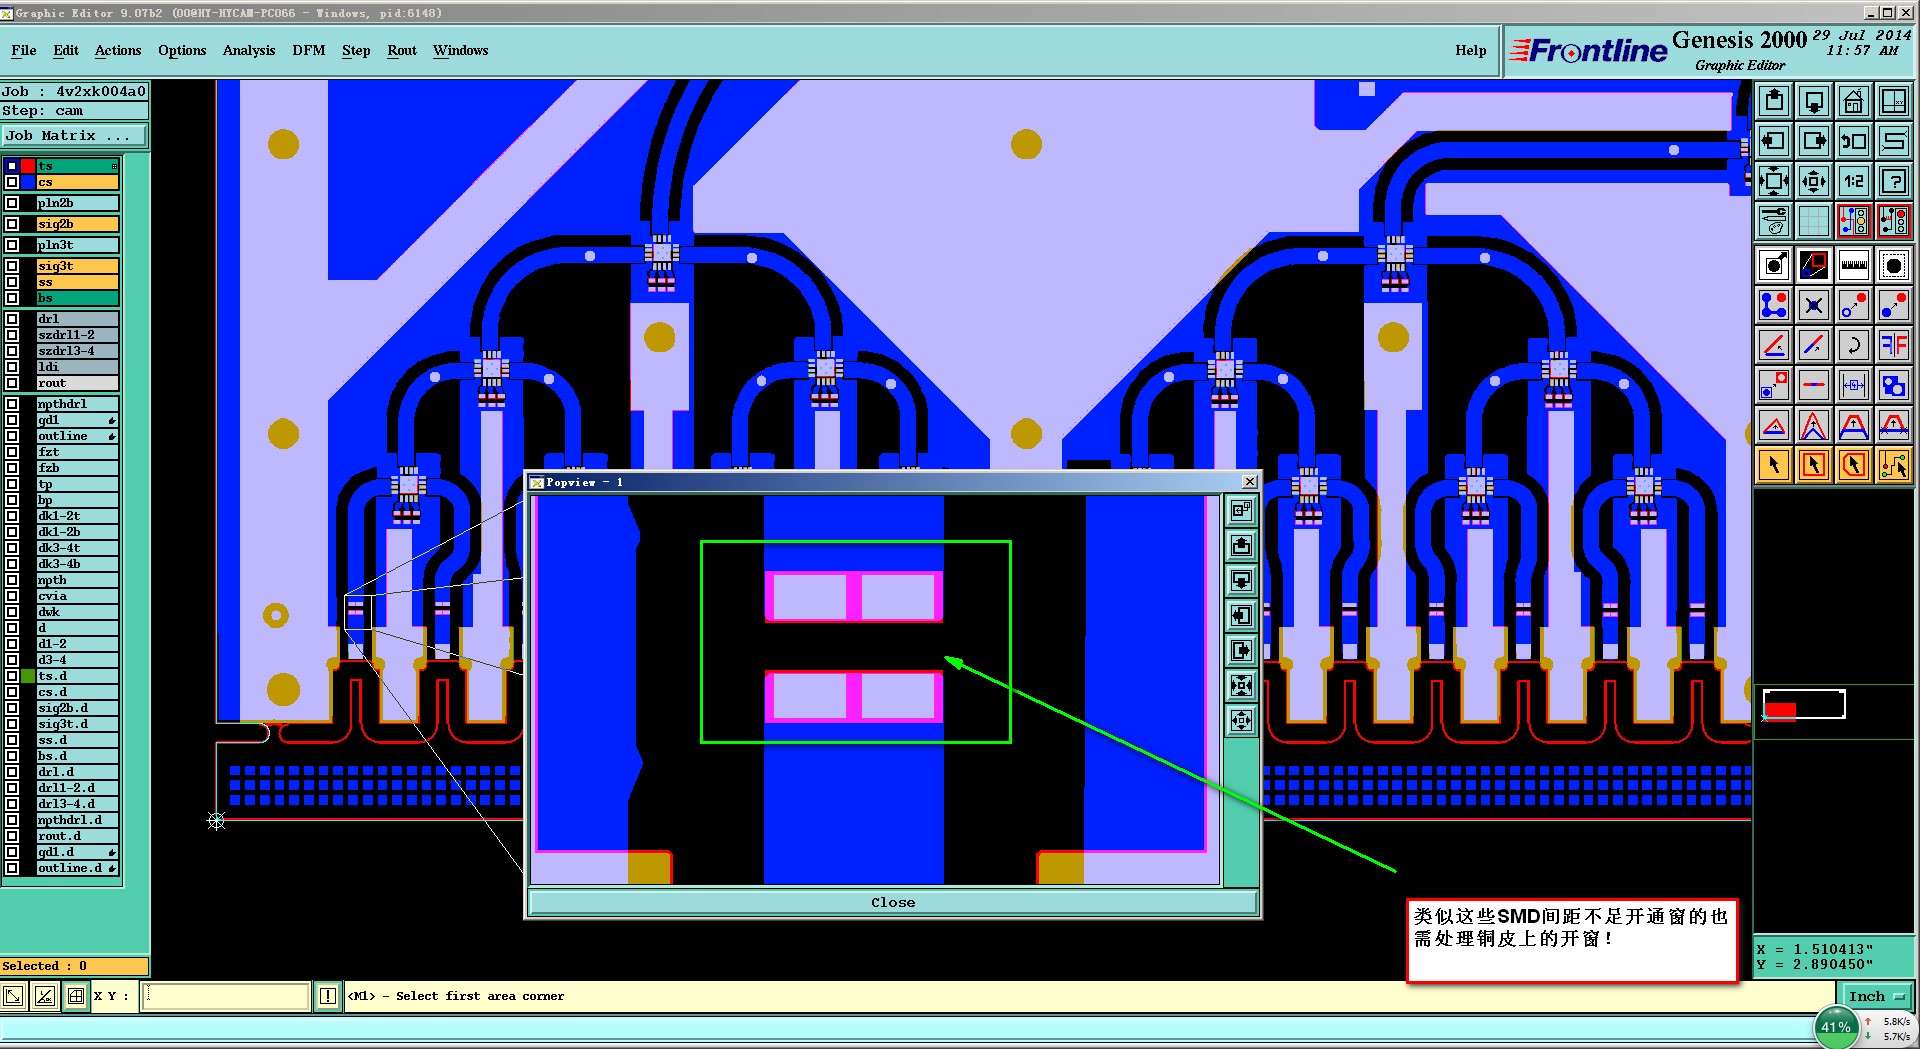Click the Home view house icon
Viewport: 1920px width, 1049px height.
click(x=1854, y=101)
